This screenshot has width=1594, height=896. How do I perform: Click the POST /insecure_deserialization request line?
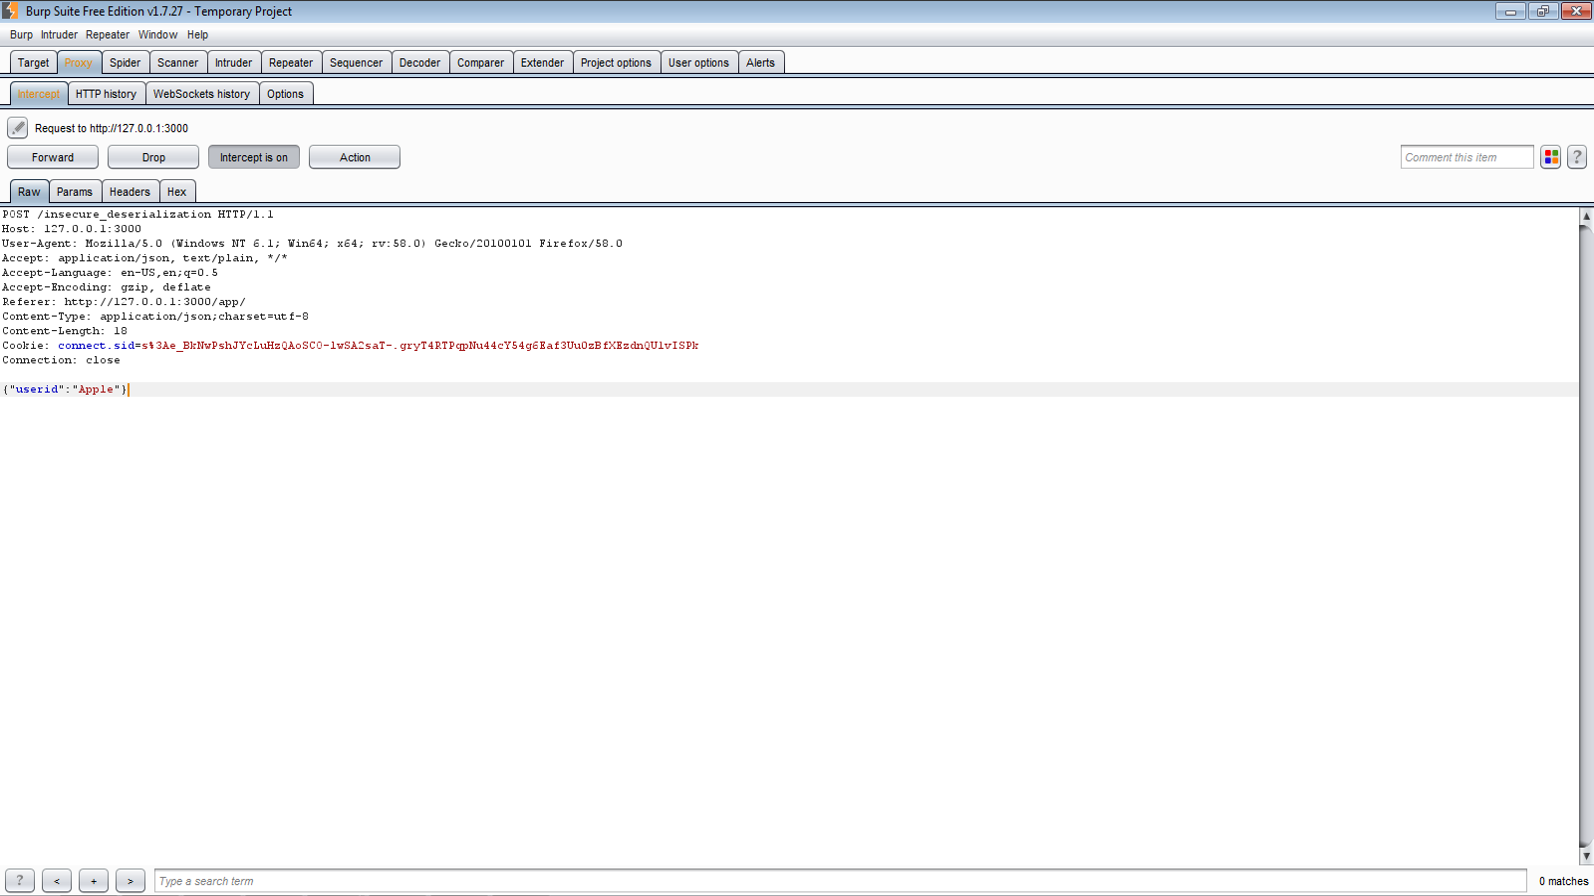point(138,214)
